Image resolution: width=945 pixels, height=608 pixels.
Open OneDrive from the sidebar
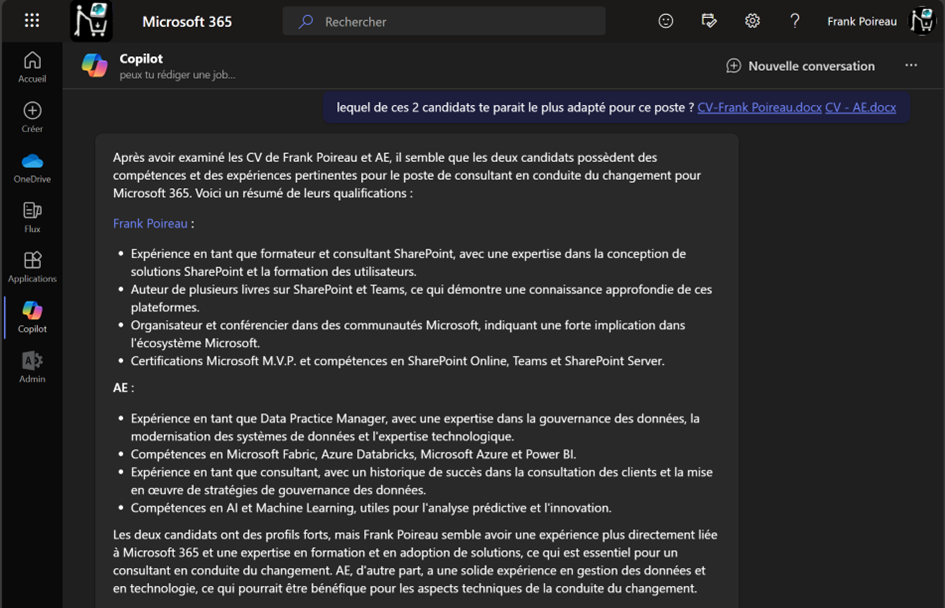point(32,168)
